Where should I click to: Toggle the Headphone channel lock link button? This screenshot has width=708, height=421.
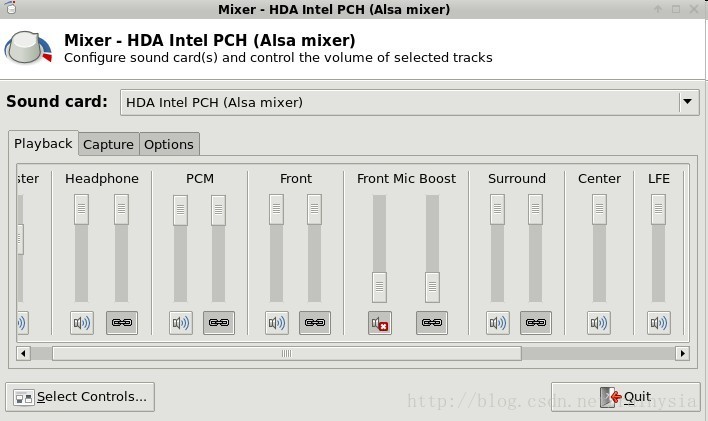click(122, 323)
